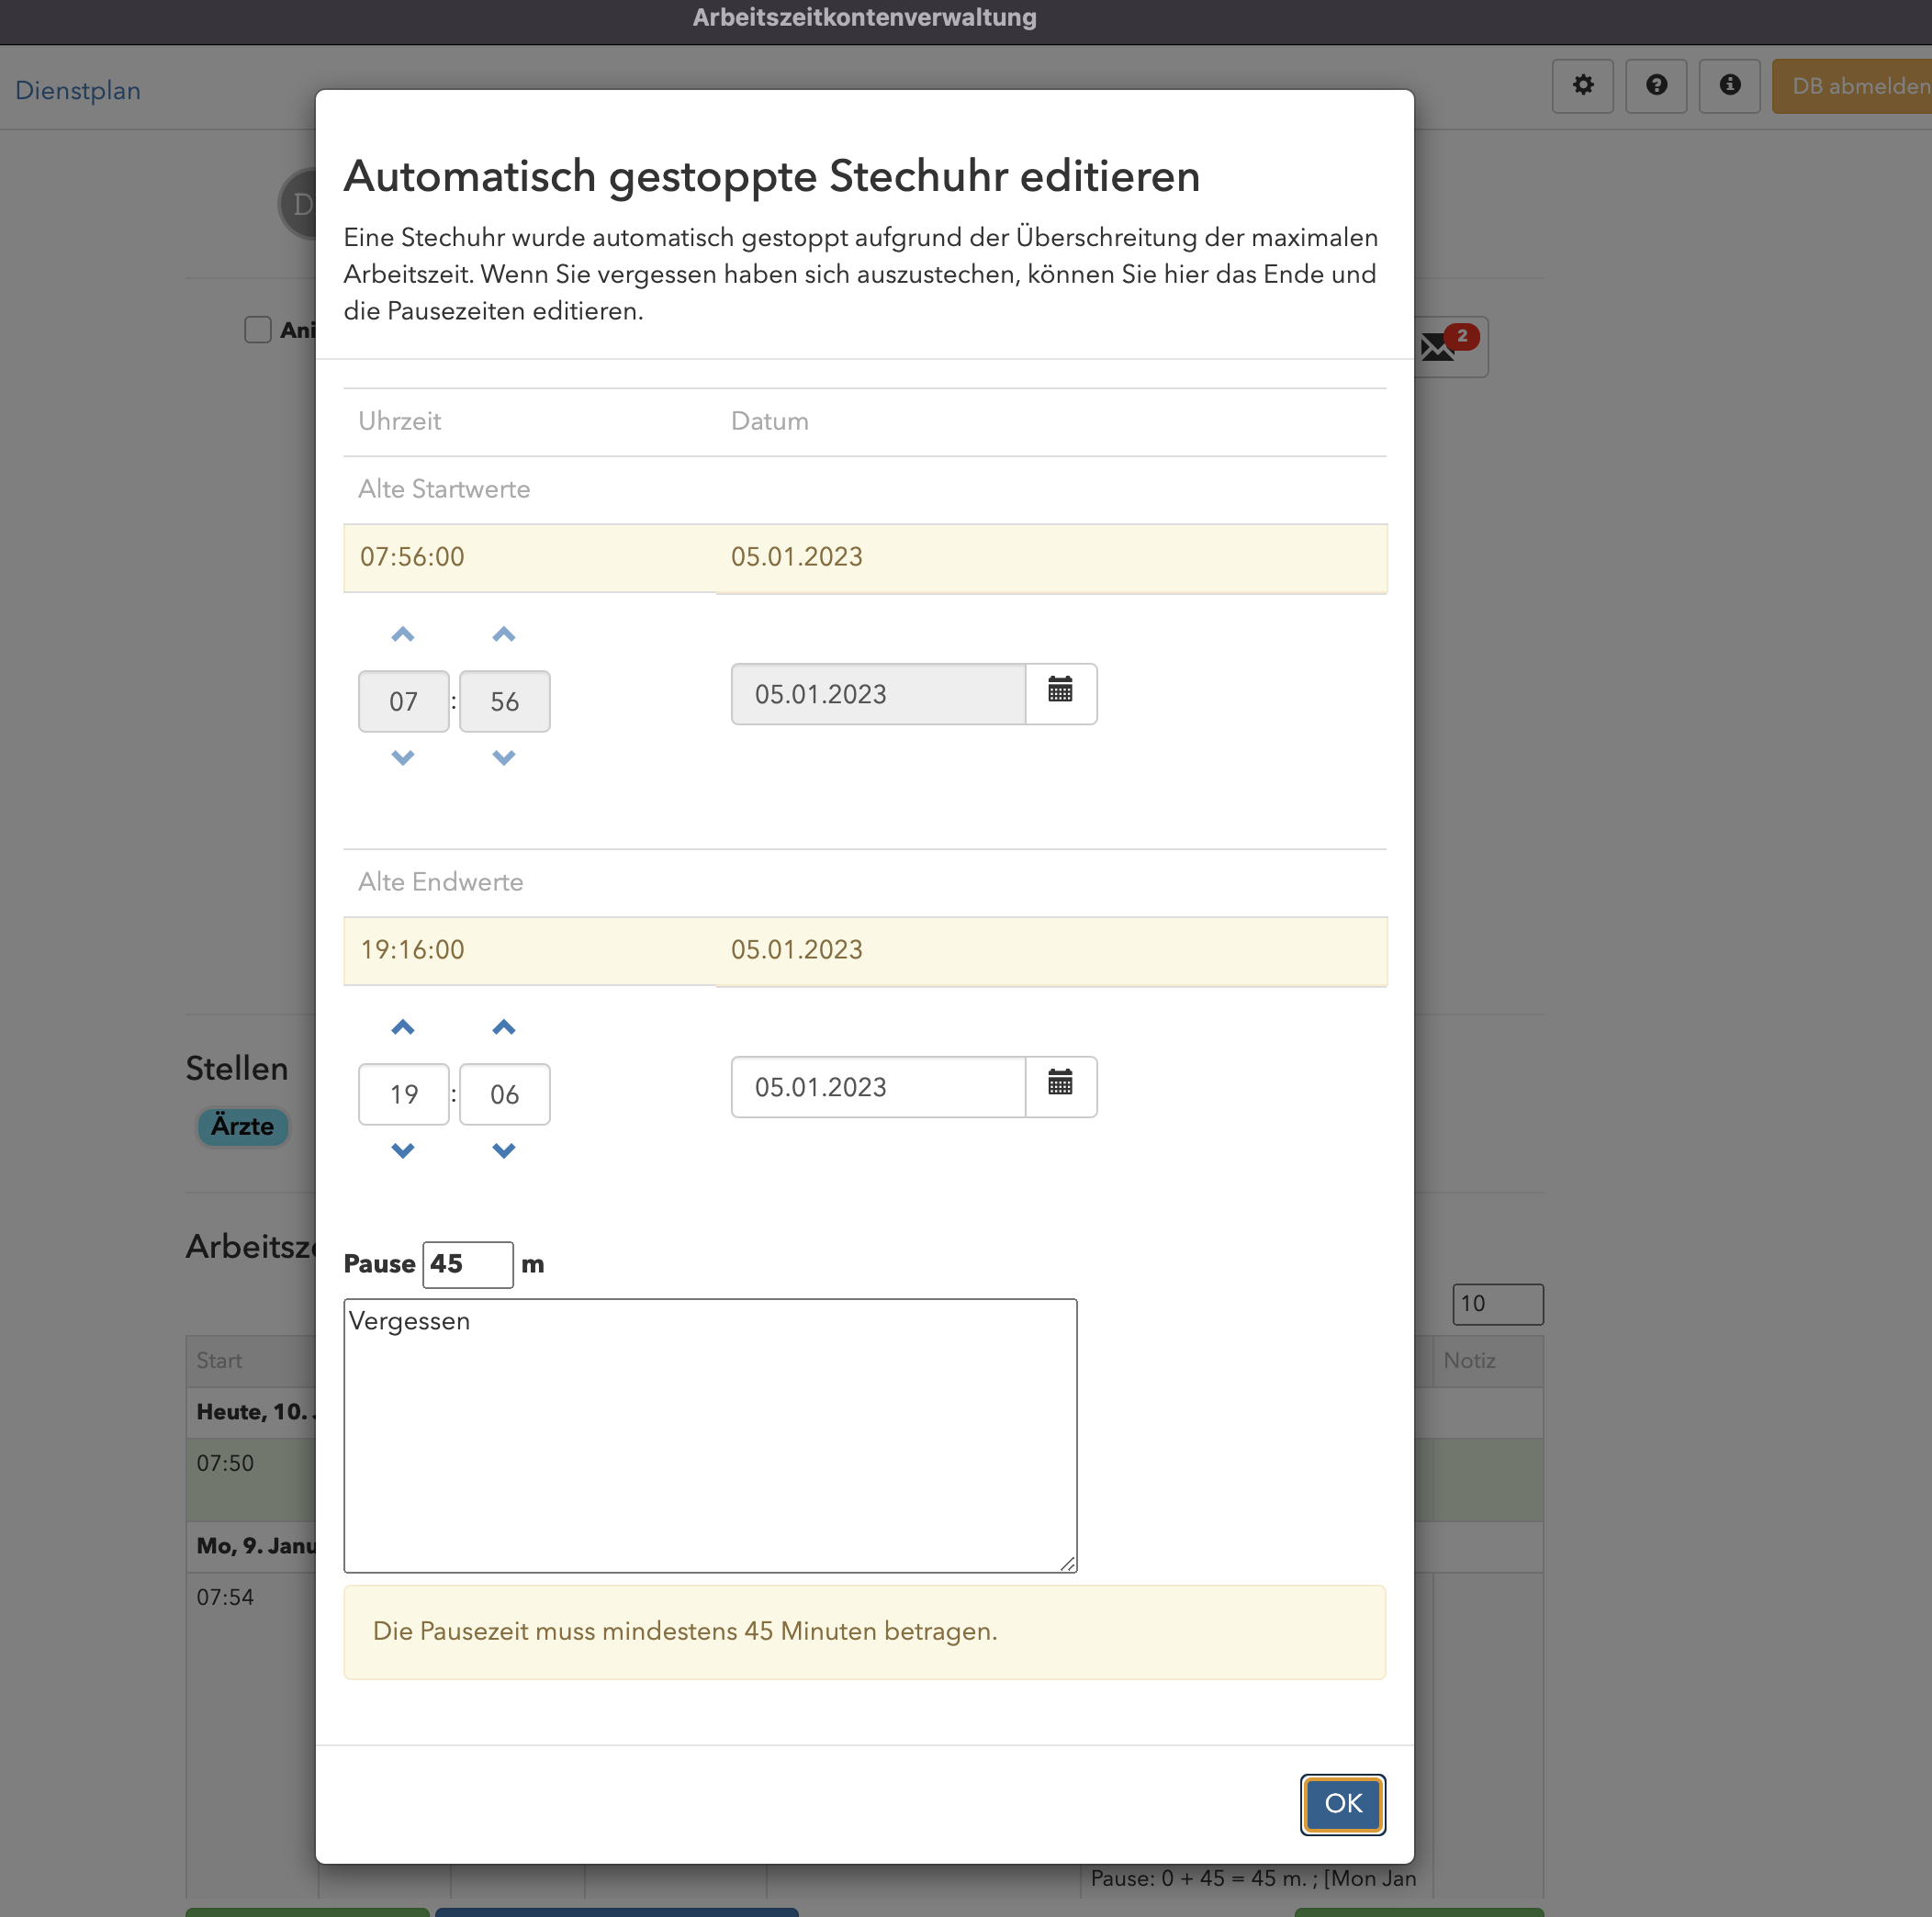Click the minimum 45 minutes pause warning
Screen dimensions: 1932x1917
[864, 1631]
